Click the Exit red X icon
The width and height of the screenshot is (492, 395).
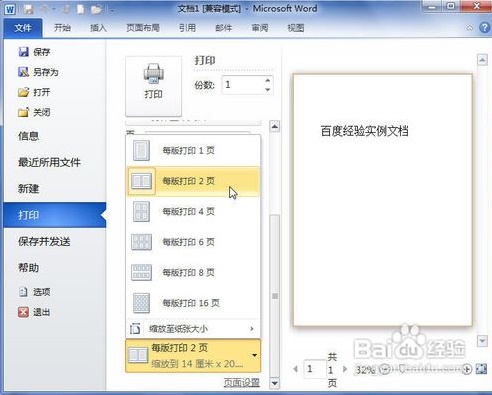(x=23, y=312)
